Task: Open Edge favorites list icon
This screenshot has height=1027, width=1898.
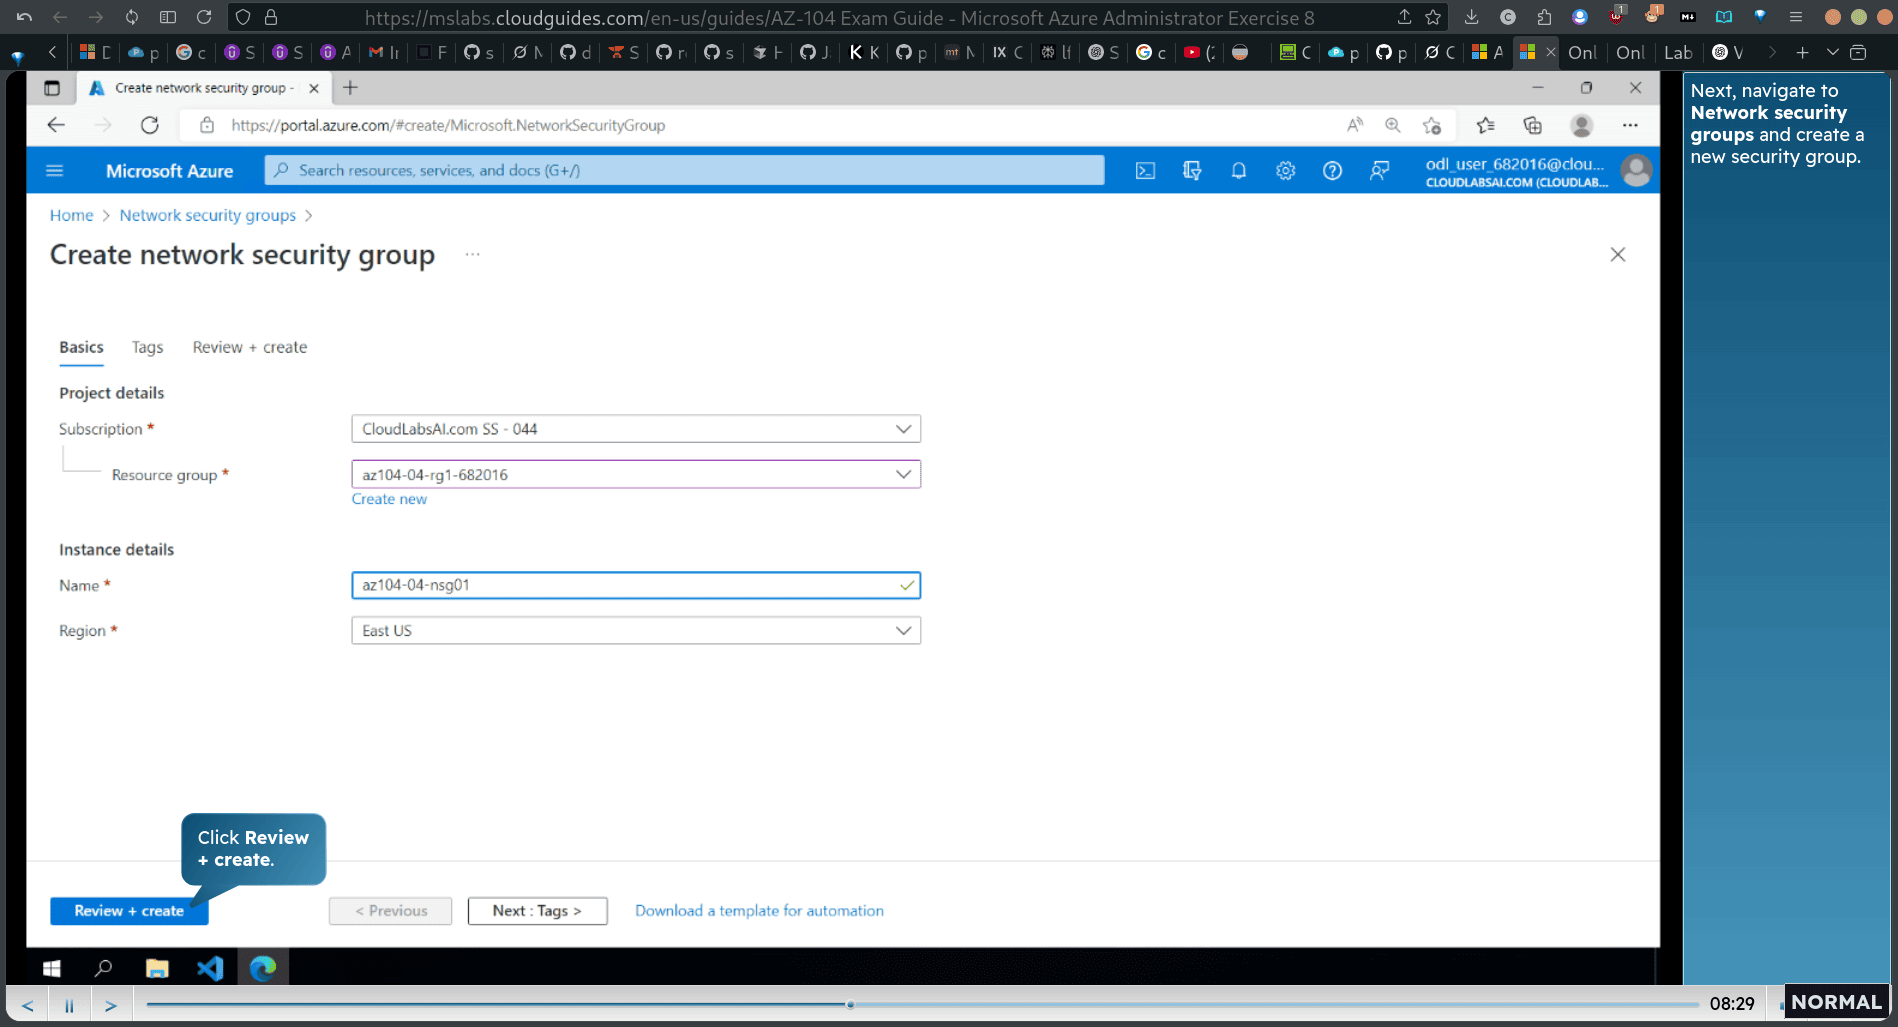Action: (1485, 125)
